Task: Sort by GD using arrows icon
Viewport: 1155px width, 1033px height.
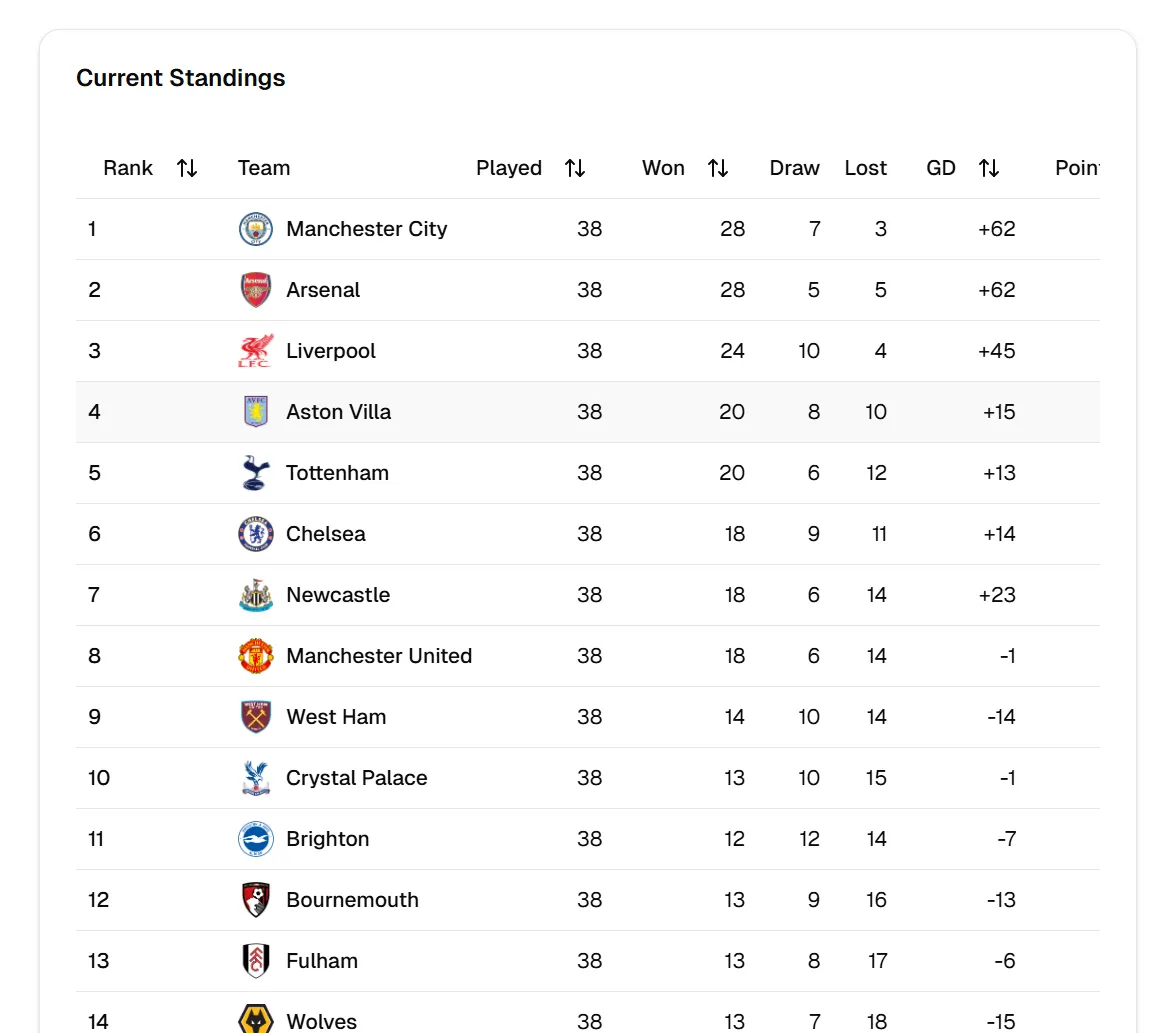Action: (989, 168)
